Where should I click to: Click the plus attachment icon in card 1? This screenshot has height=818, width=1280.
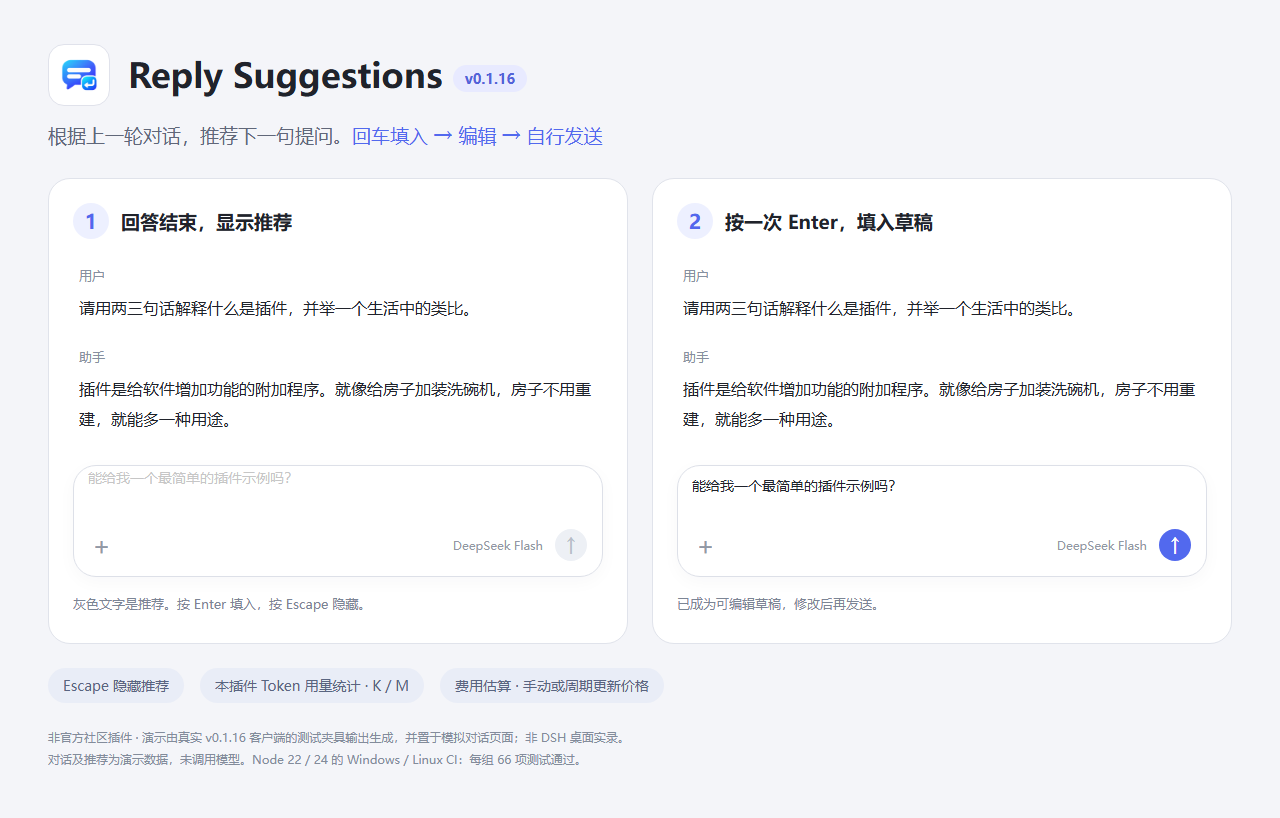point(101,547)
